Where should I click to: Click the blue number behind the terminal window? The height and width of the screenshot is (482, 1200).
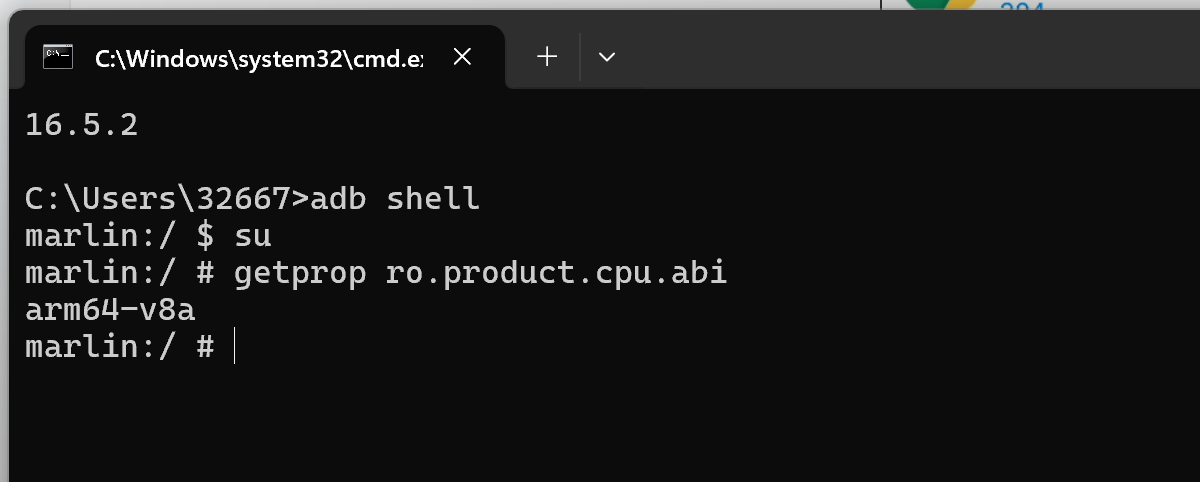click(1022, 8)
